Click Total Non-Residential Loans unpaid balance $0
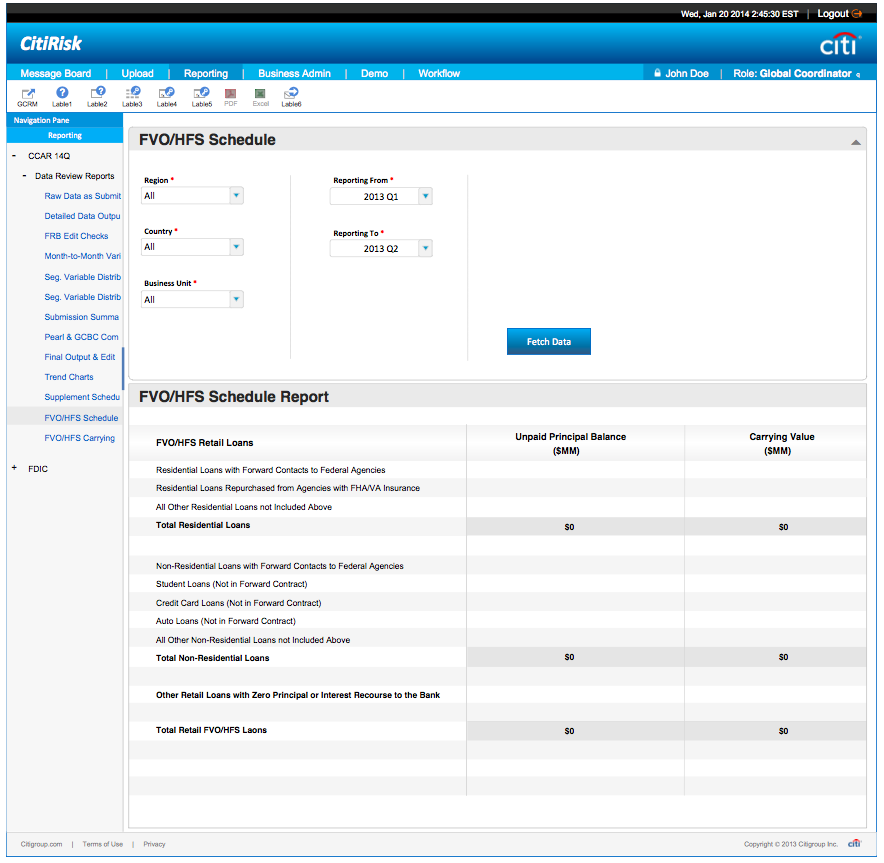The width and height of the screenshot is (884, 863). coord(569,657)
